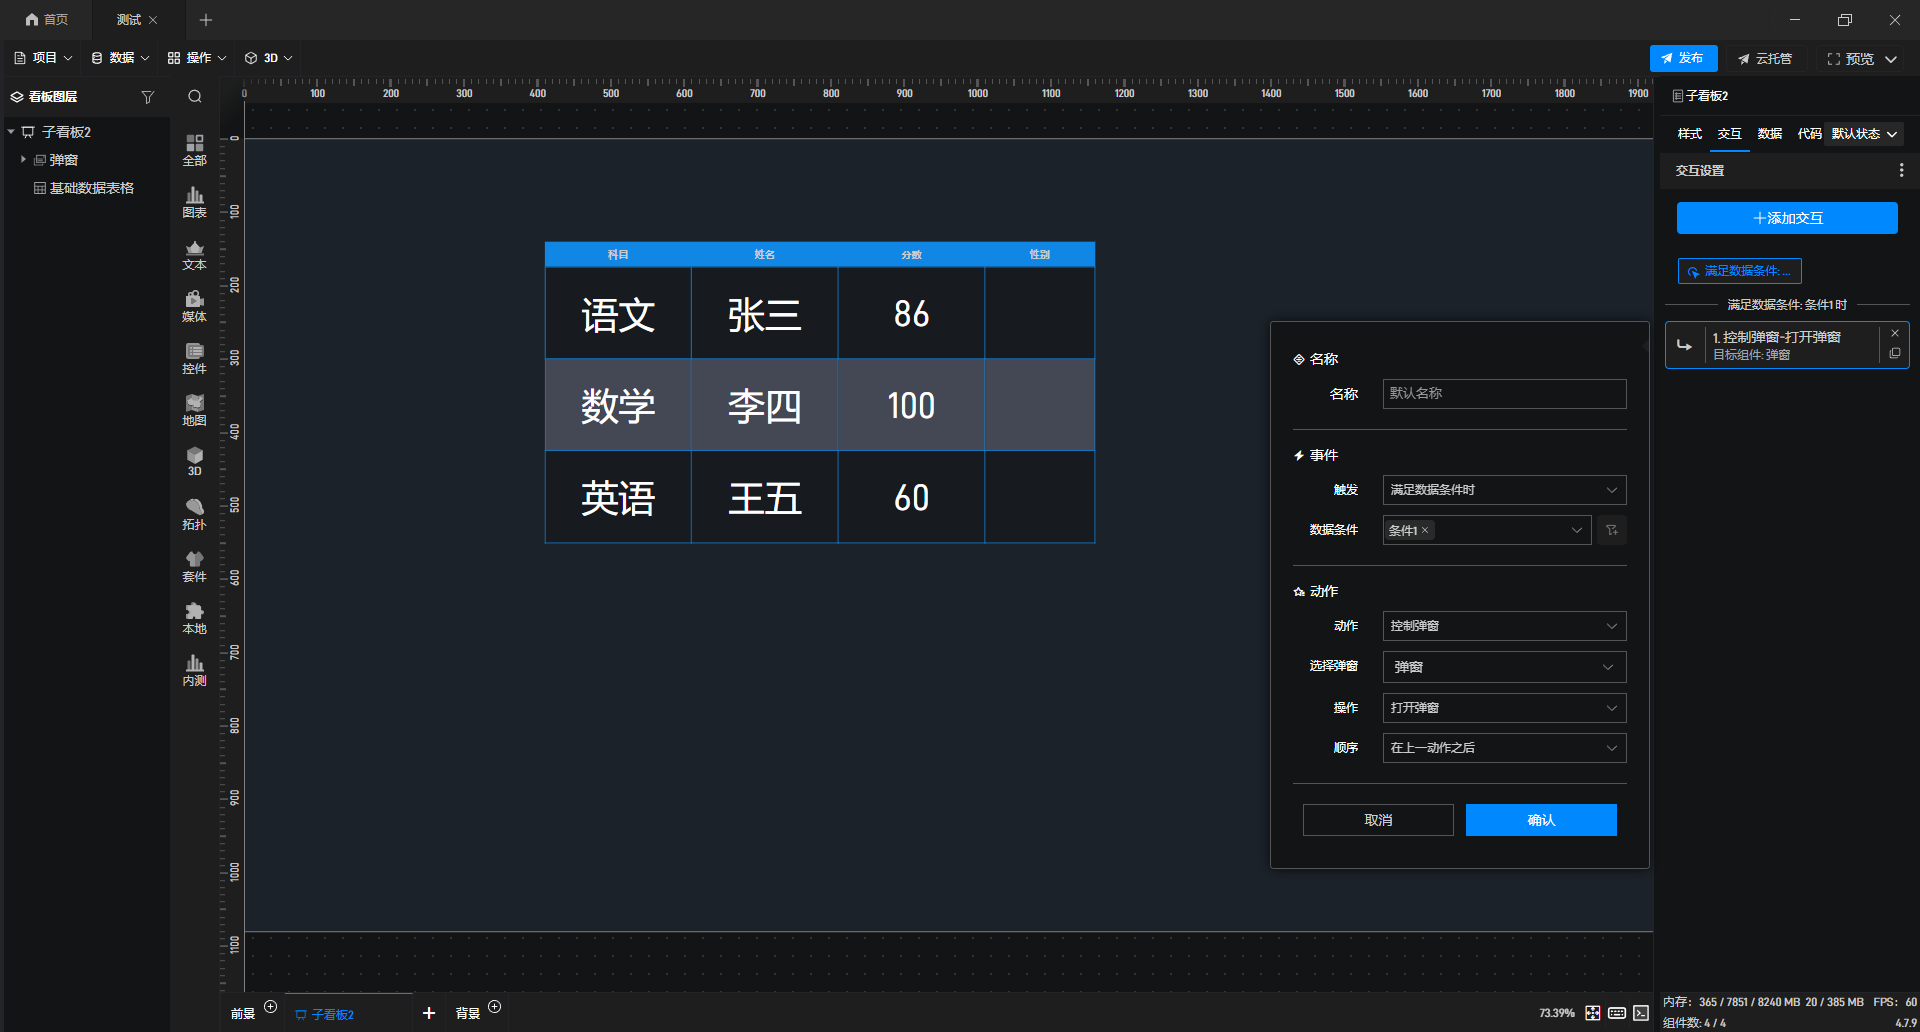Open the interaction settings three-dot menu
The width and height of the screenshot is (1920, 1032).
click(x=1901, y=171)
